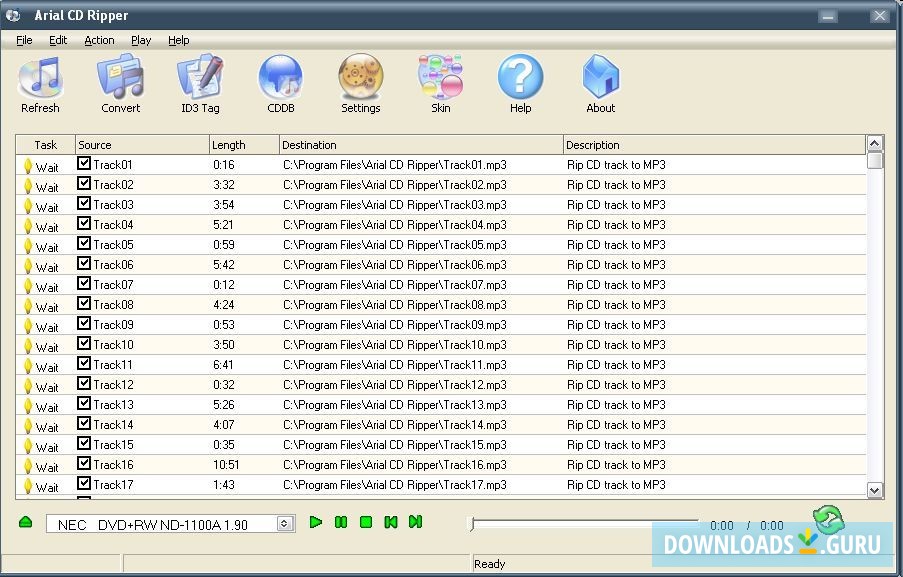
Task: Uncheck the Track08 checkbox
Action: click(x=84, y=303)
